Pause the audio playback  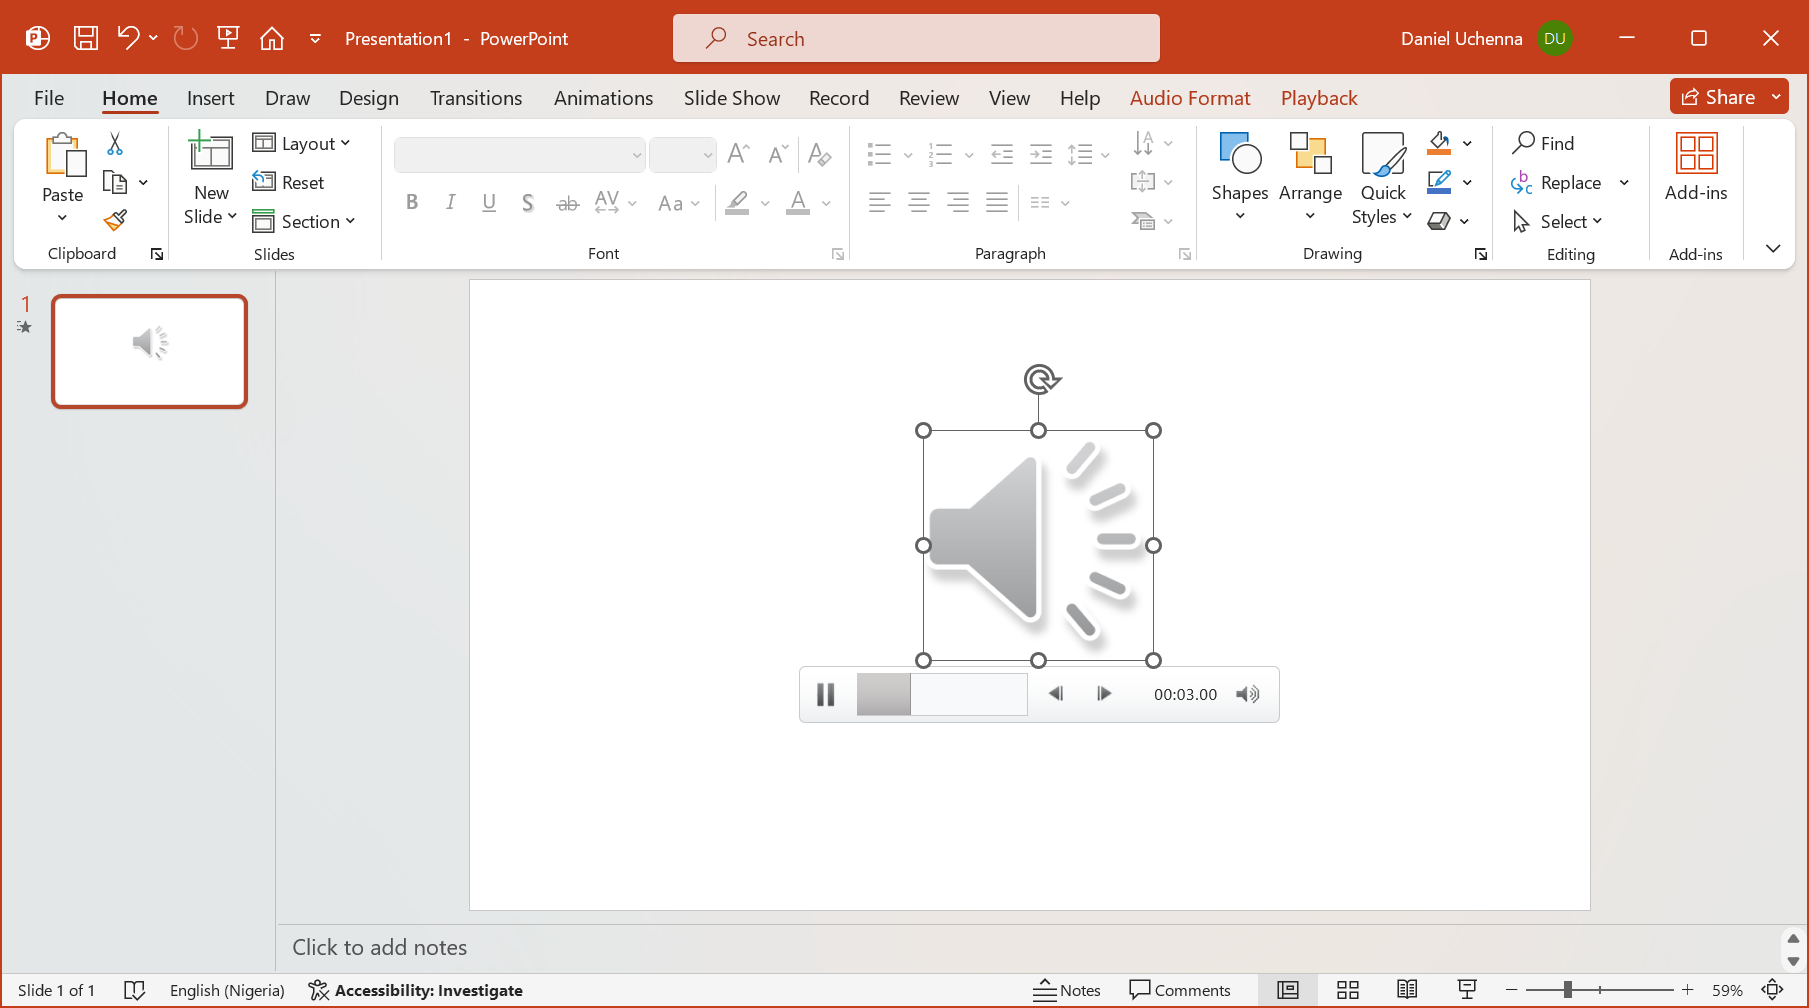pos(825,694)
